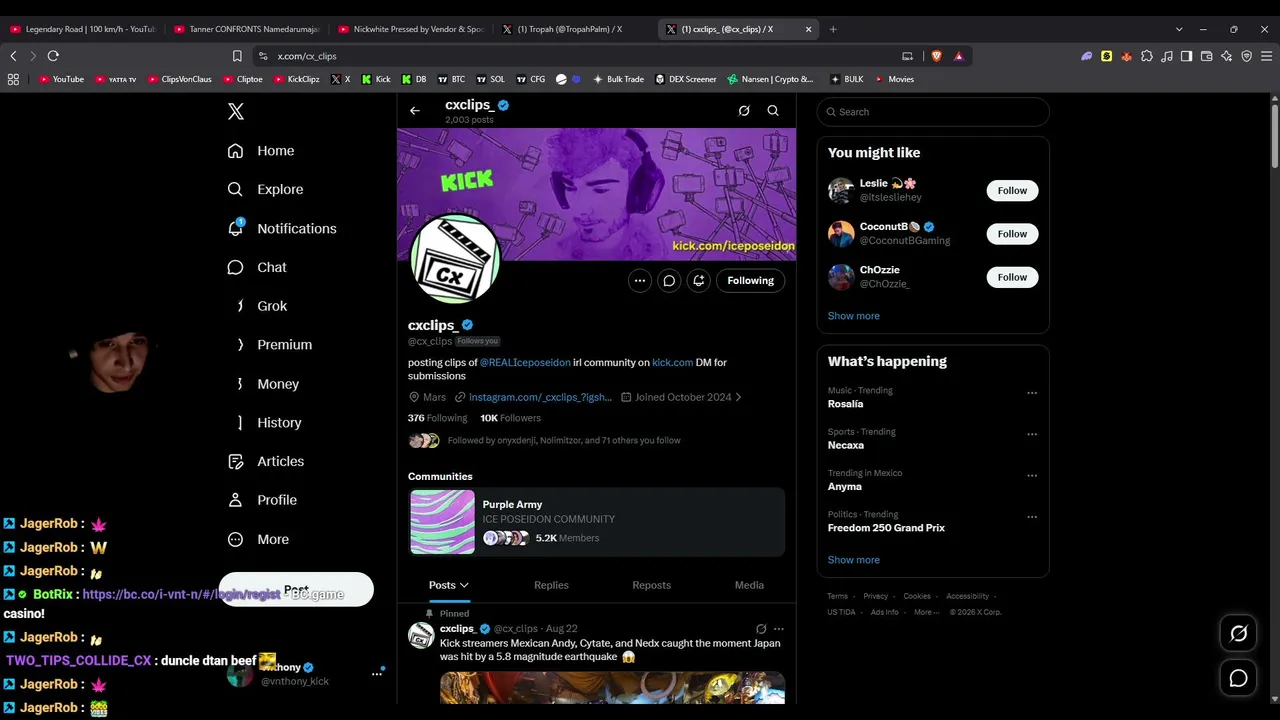Click the message icon on cxclips_ profile
The height and width of the screenshot is (720, 1280).
(x=669, y=281)
